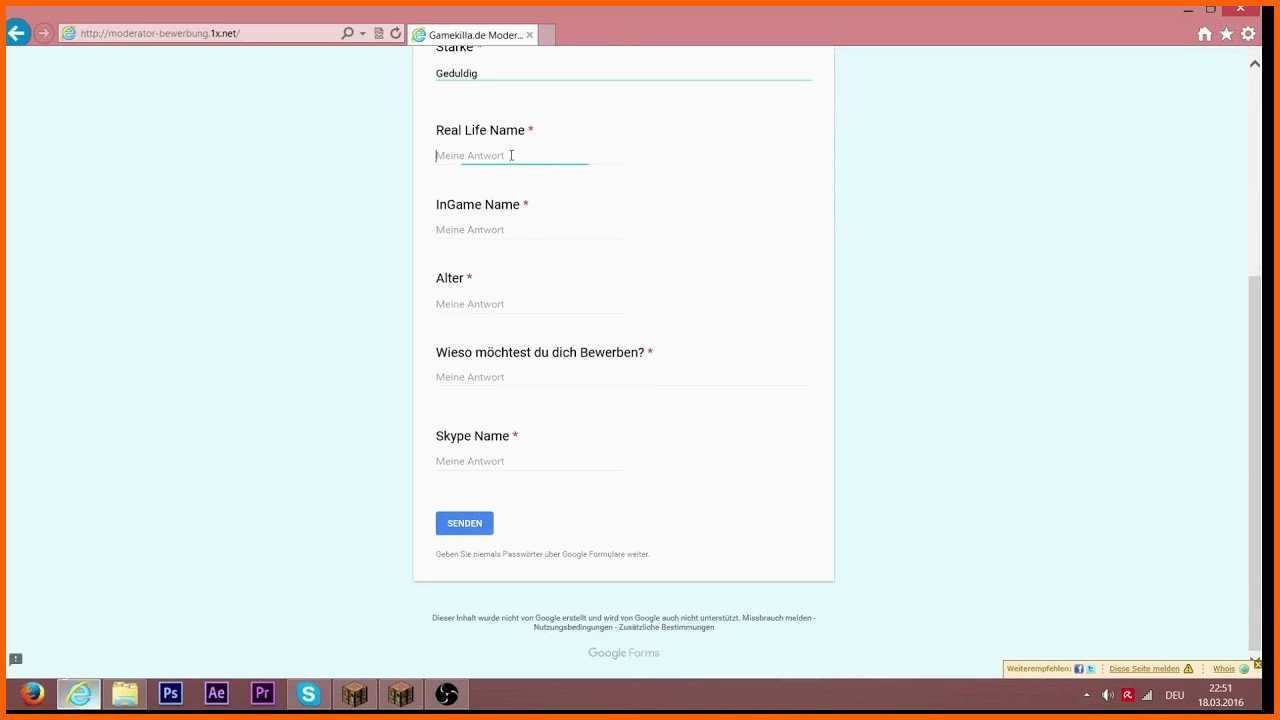The width and height of the screenshot is (1280, 720).
Task: Share the page via Facebook icon
Action: click(1079, 669)
